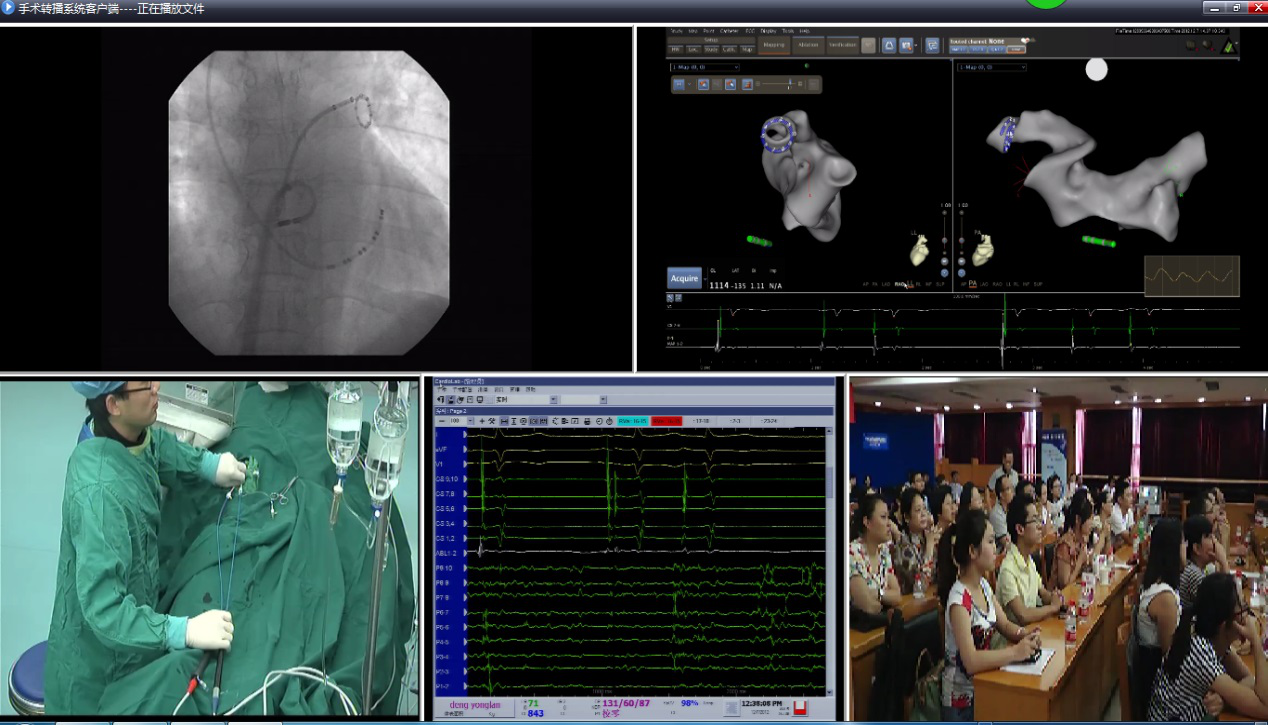Image resolution: width=1268 pixels, height=725 pixels.
Task: Expand the 100 zoom dropdown in CardioLab
Action: [471, 421]
